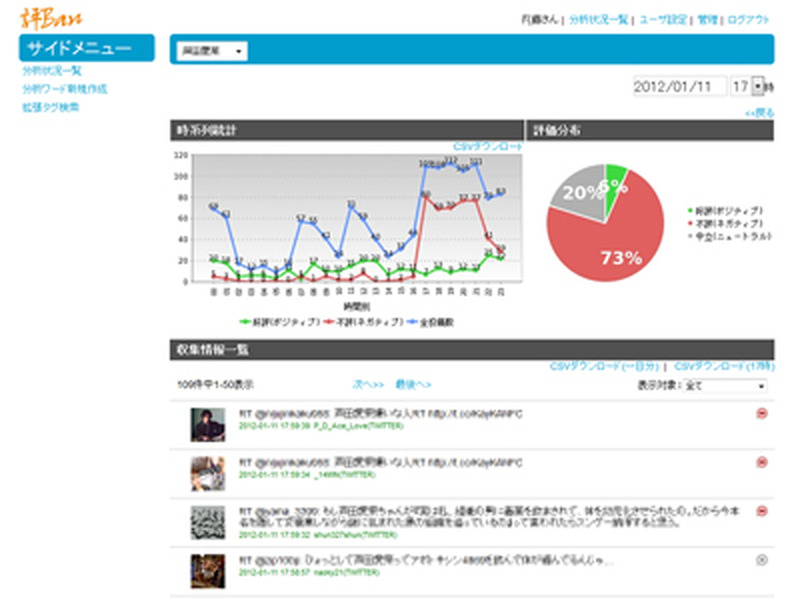The height and width of the screenshot is (602, 800).
Task: Open ユーザ設定 in the top navigation
Action: tap(662, 19)
